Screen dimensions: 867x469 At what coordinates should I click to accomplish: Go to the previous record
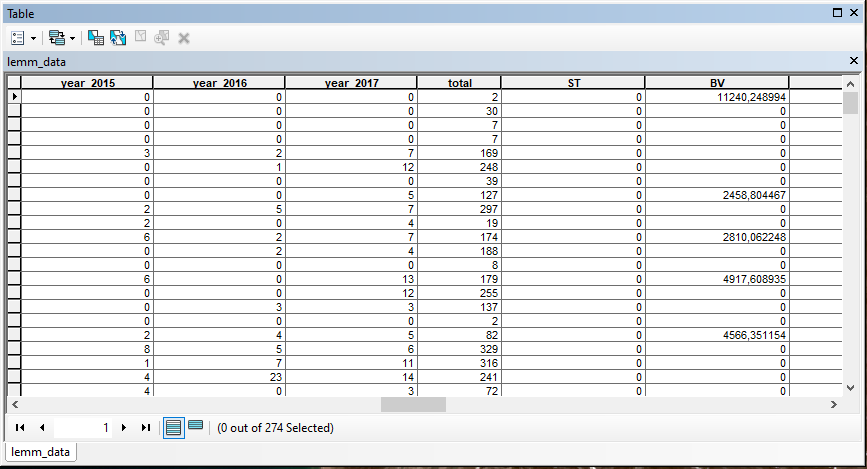point(42,428)
